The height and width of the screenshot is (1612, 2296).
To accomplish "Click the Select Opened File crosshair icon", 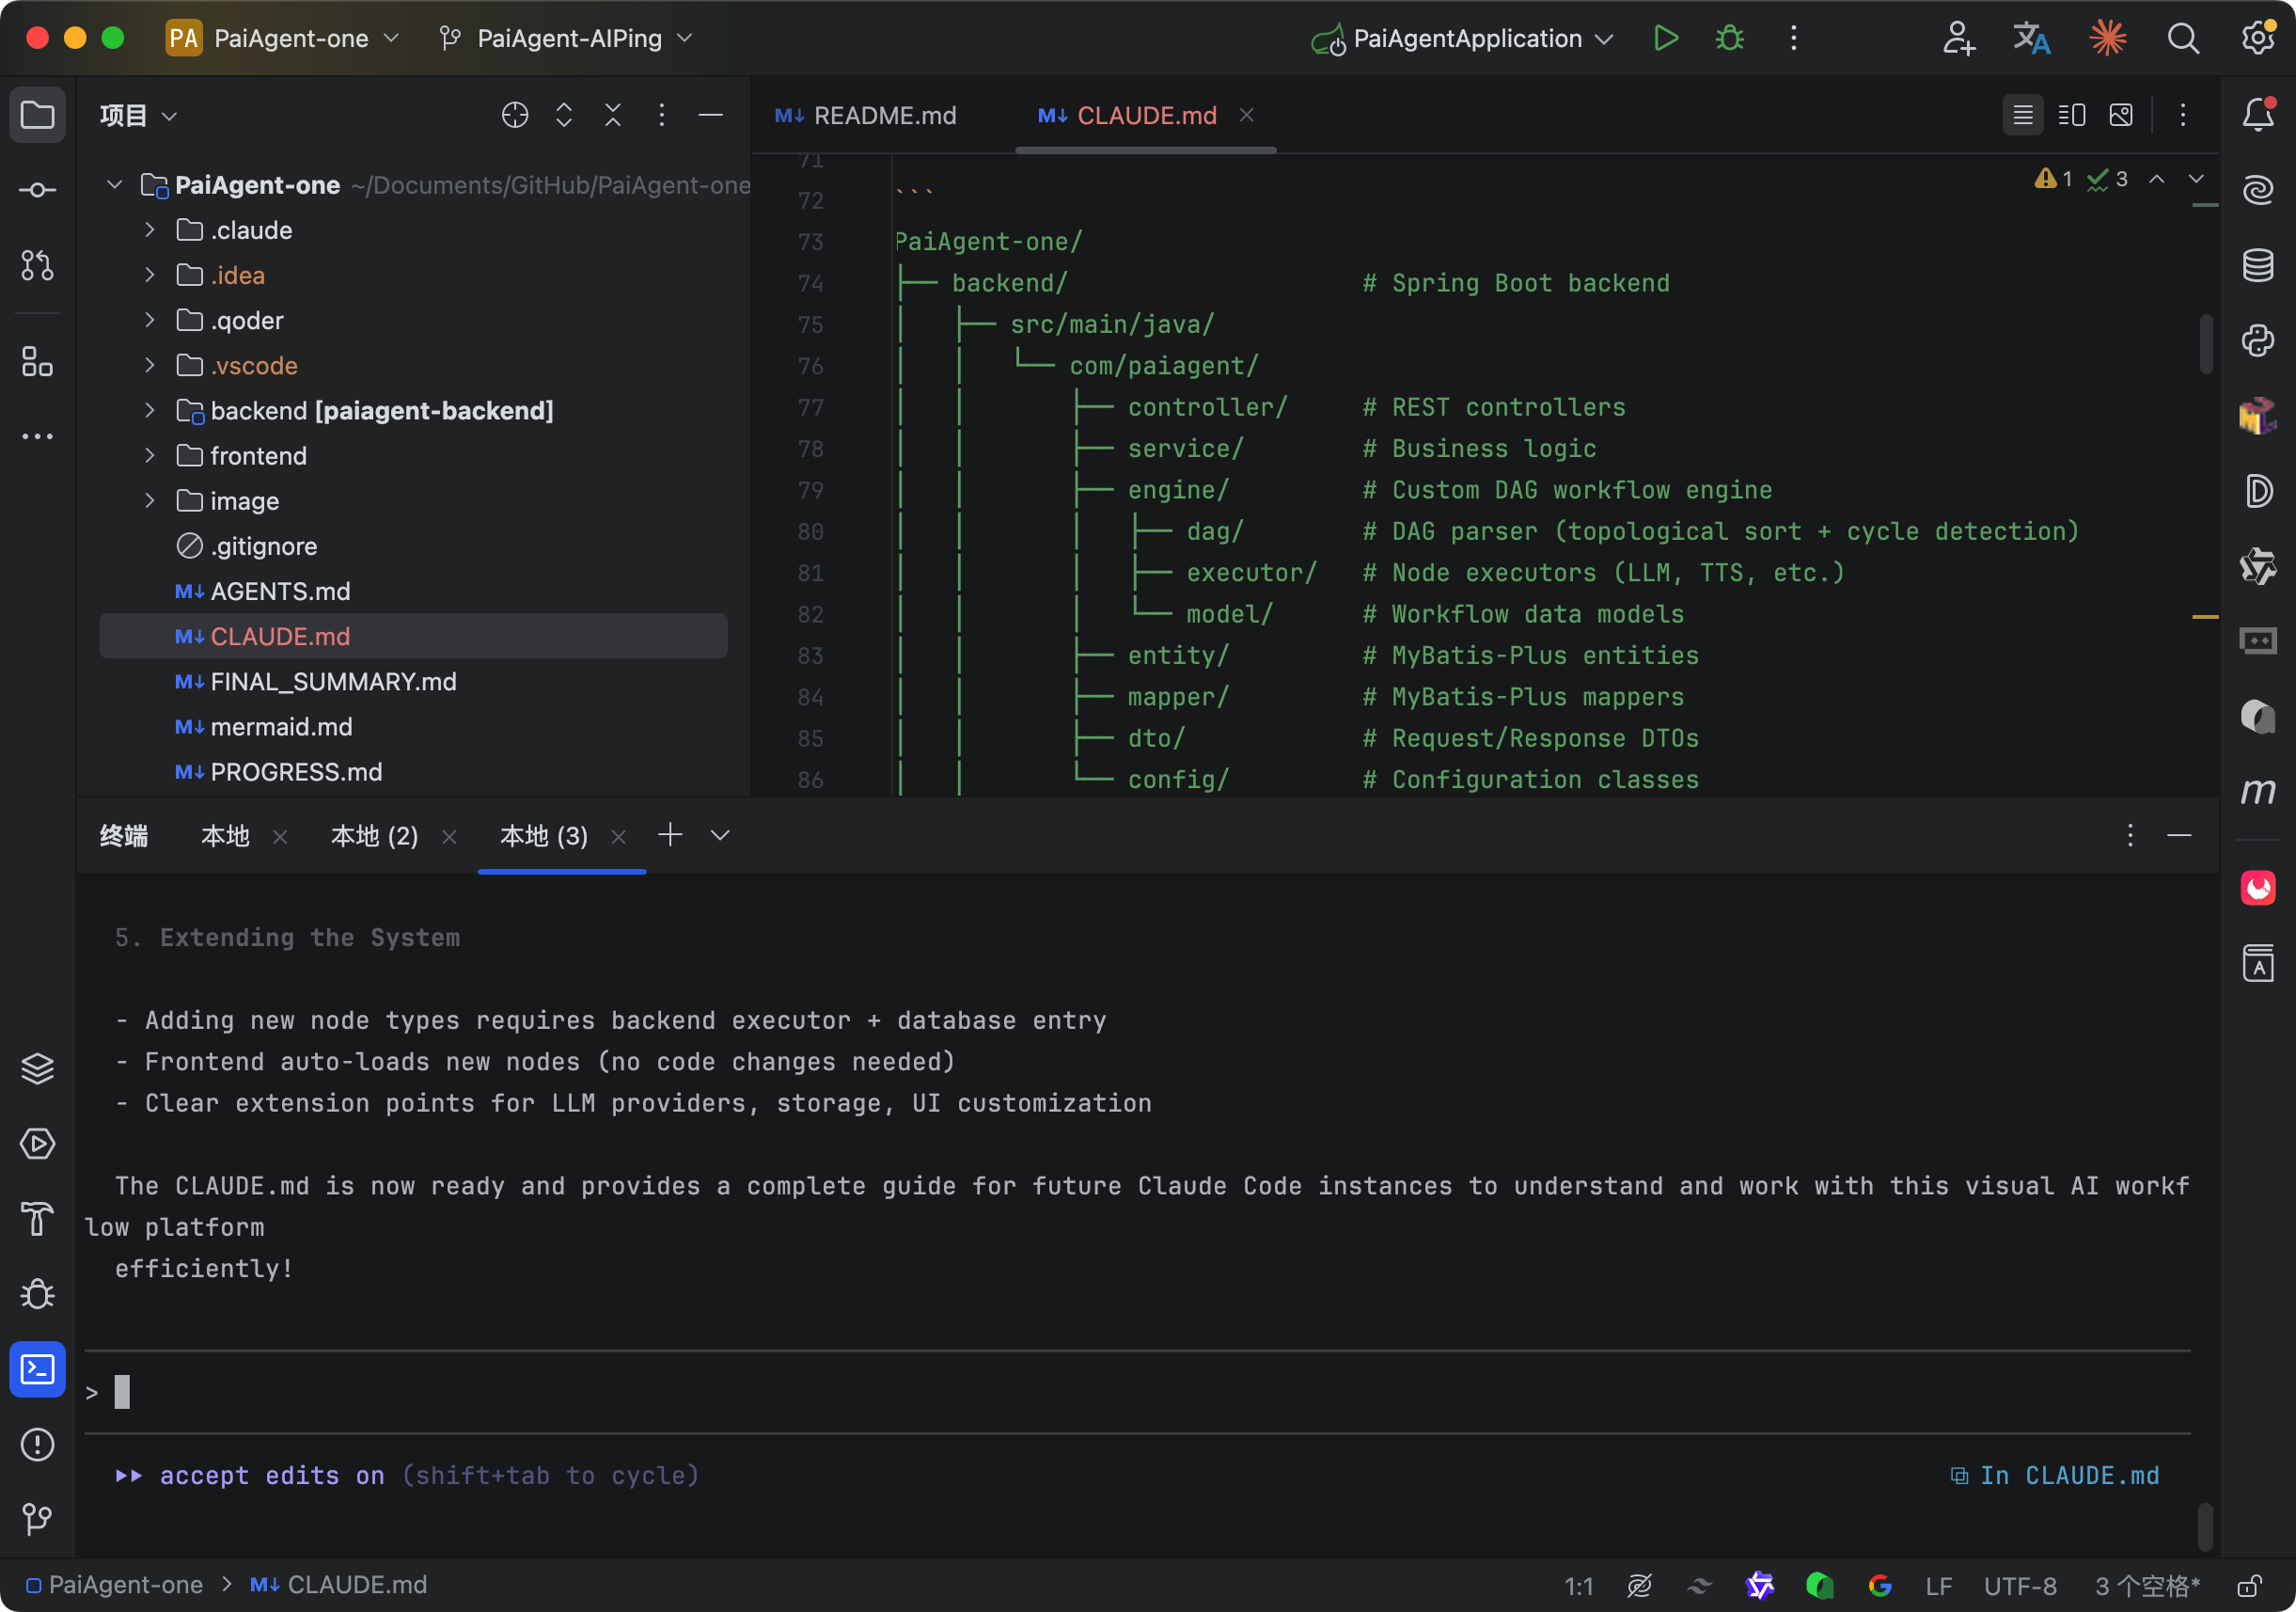I will coord(514,115).
